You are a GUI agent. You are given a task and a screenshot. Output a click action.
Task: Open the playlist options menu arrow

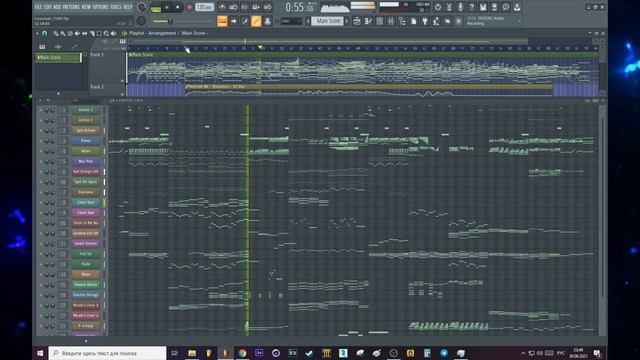tap(37, 33)
